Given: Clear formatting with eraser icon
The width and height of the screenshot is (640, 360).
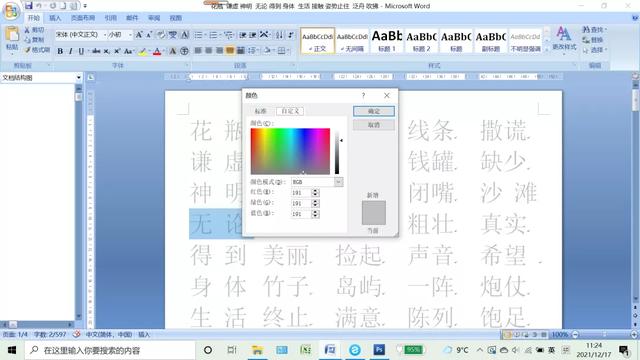Looking at the screenshot, I should coord(161,35).
